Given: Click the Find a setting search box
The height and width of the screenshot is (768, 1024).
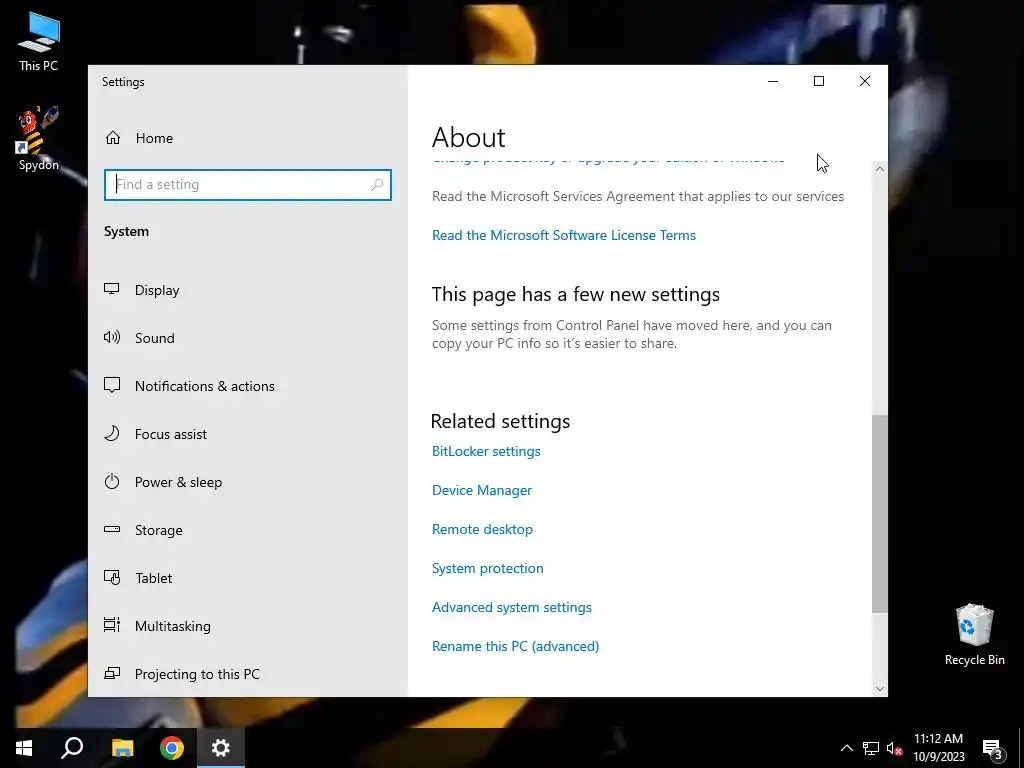Looking at the screenshot, I should point(248,185).
